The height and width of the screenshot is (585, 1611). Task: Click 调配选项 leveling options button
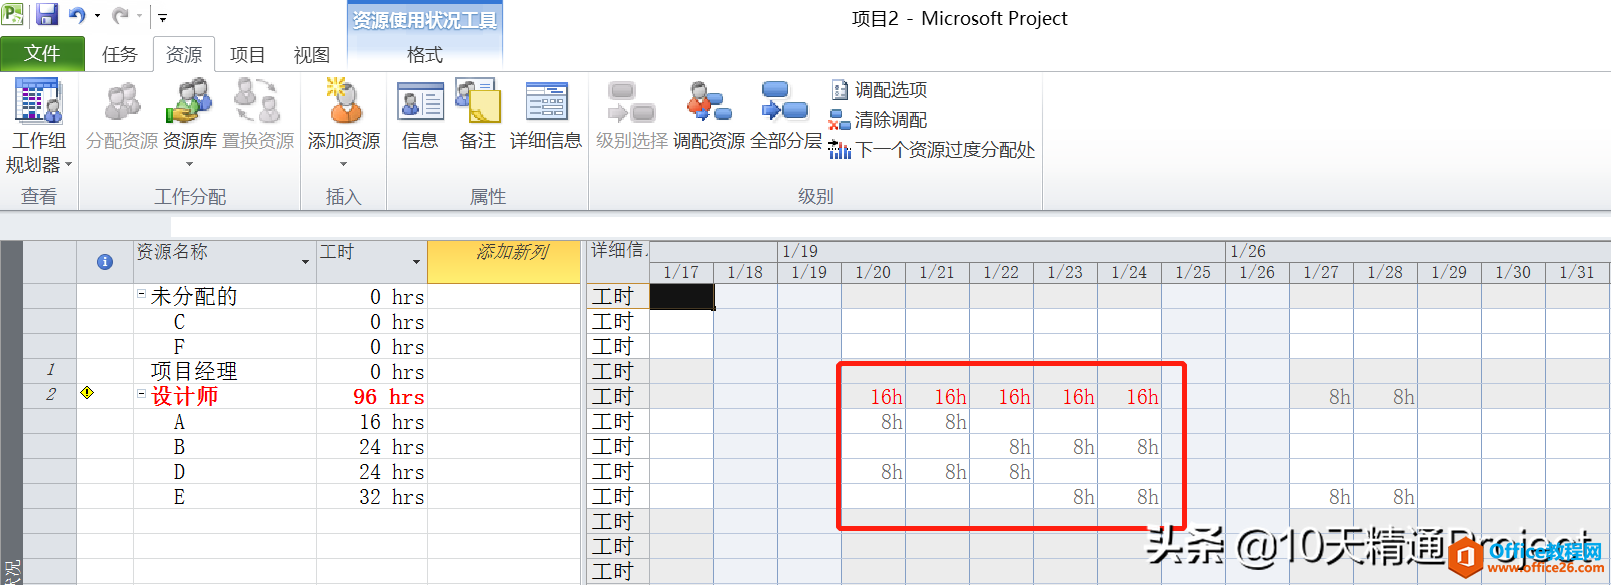(880, 90)
